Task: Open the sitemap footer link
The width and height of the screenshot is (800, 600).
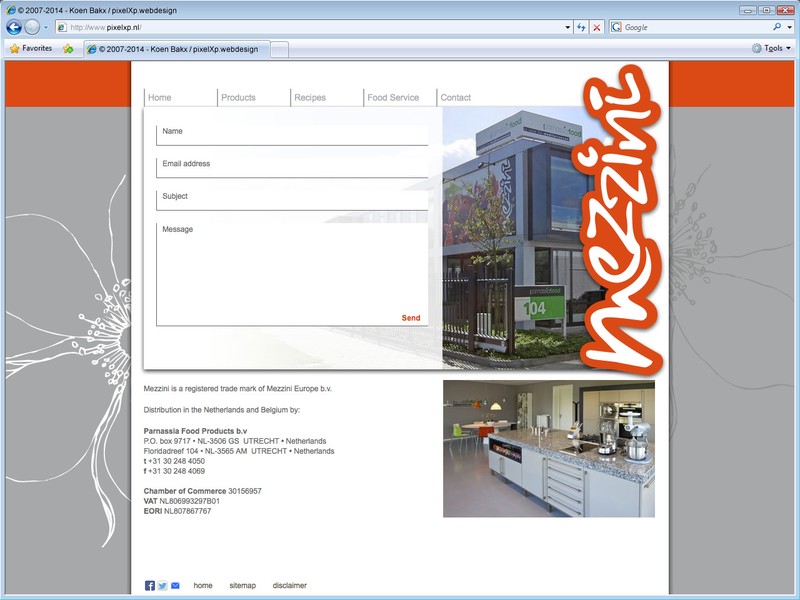Action: [x=242, y=585]
